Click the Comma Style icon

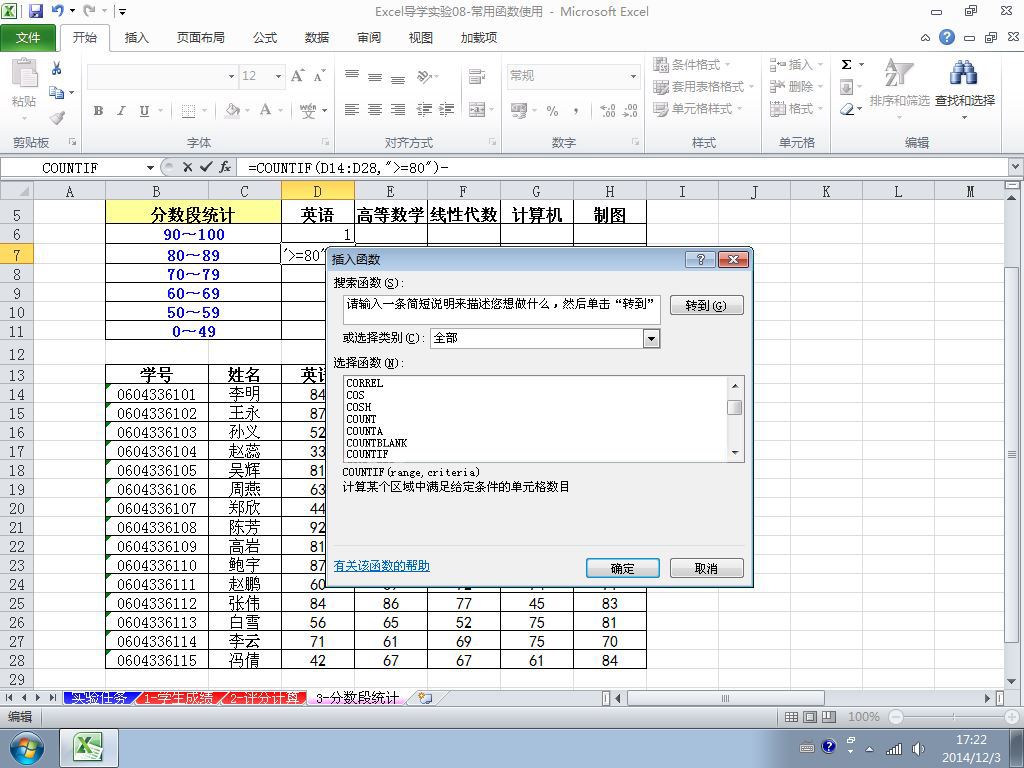tap(575, 111)
